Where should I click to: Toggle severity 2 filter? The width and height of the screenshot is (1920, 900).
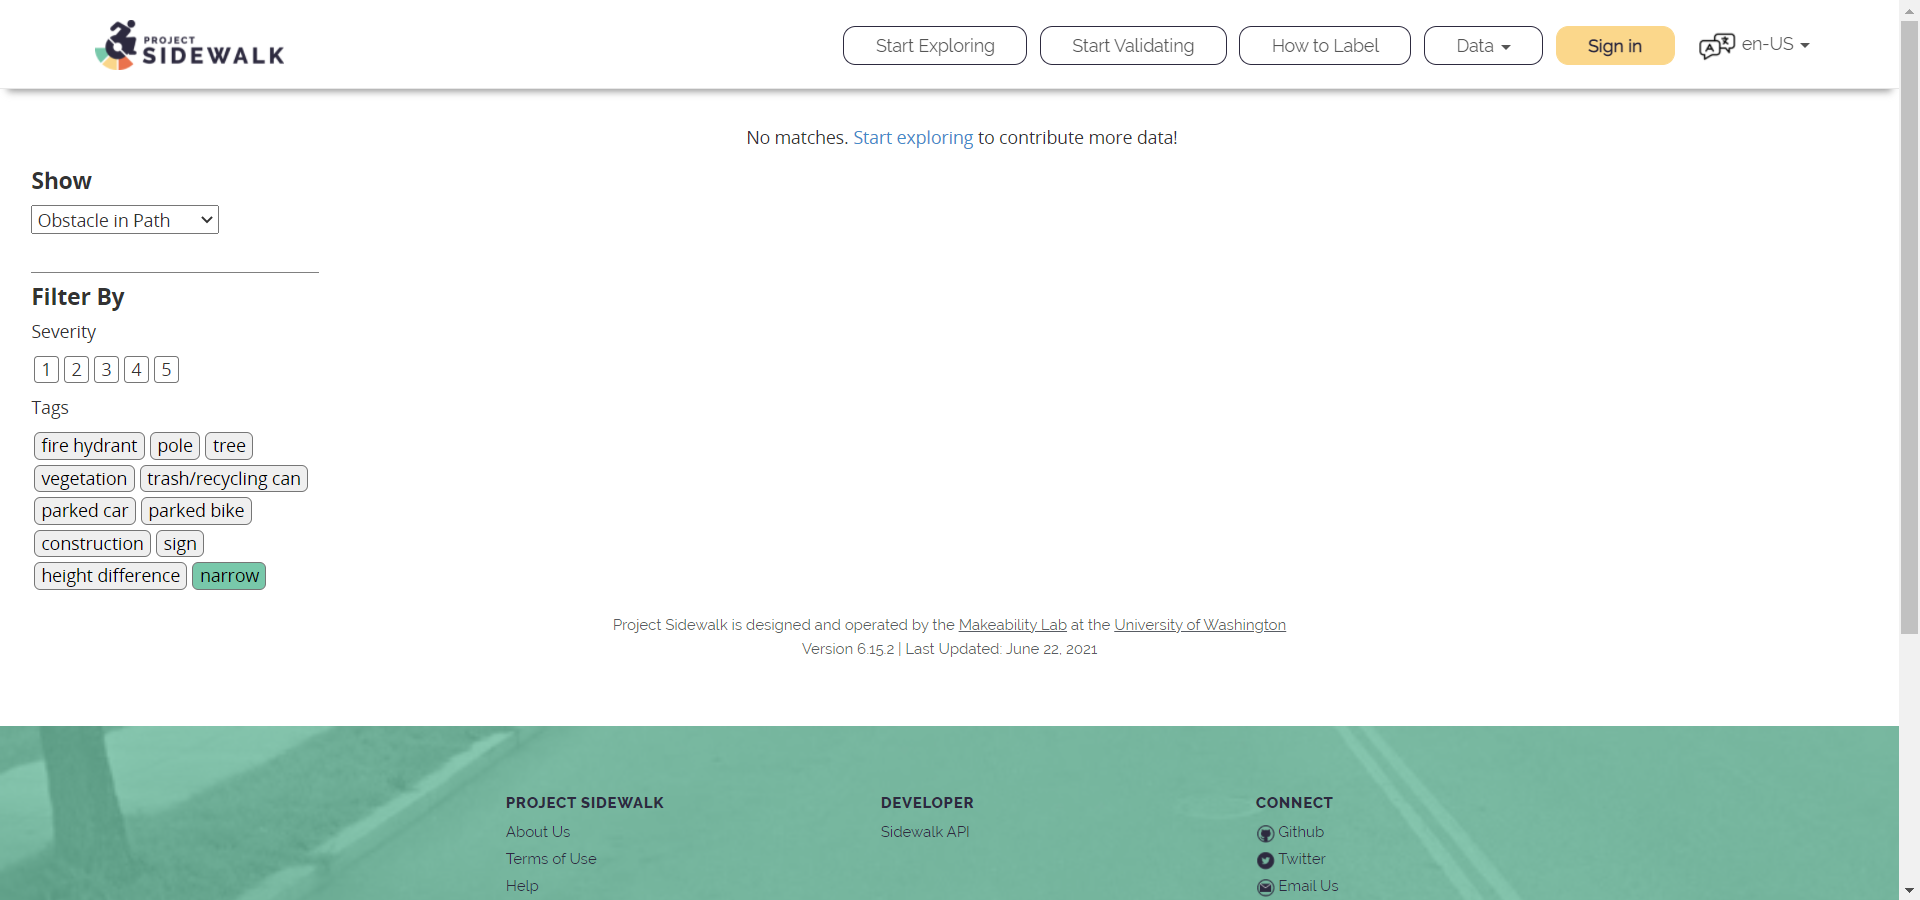click(76, 370)
